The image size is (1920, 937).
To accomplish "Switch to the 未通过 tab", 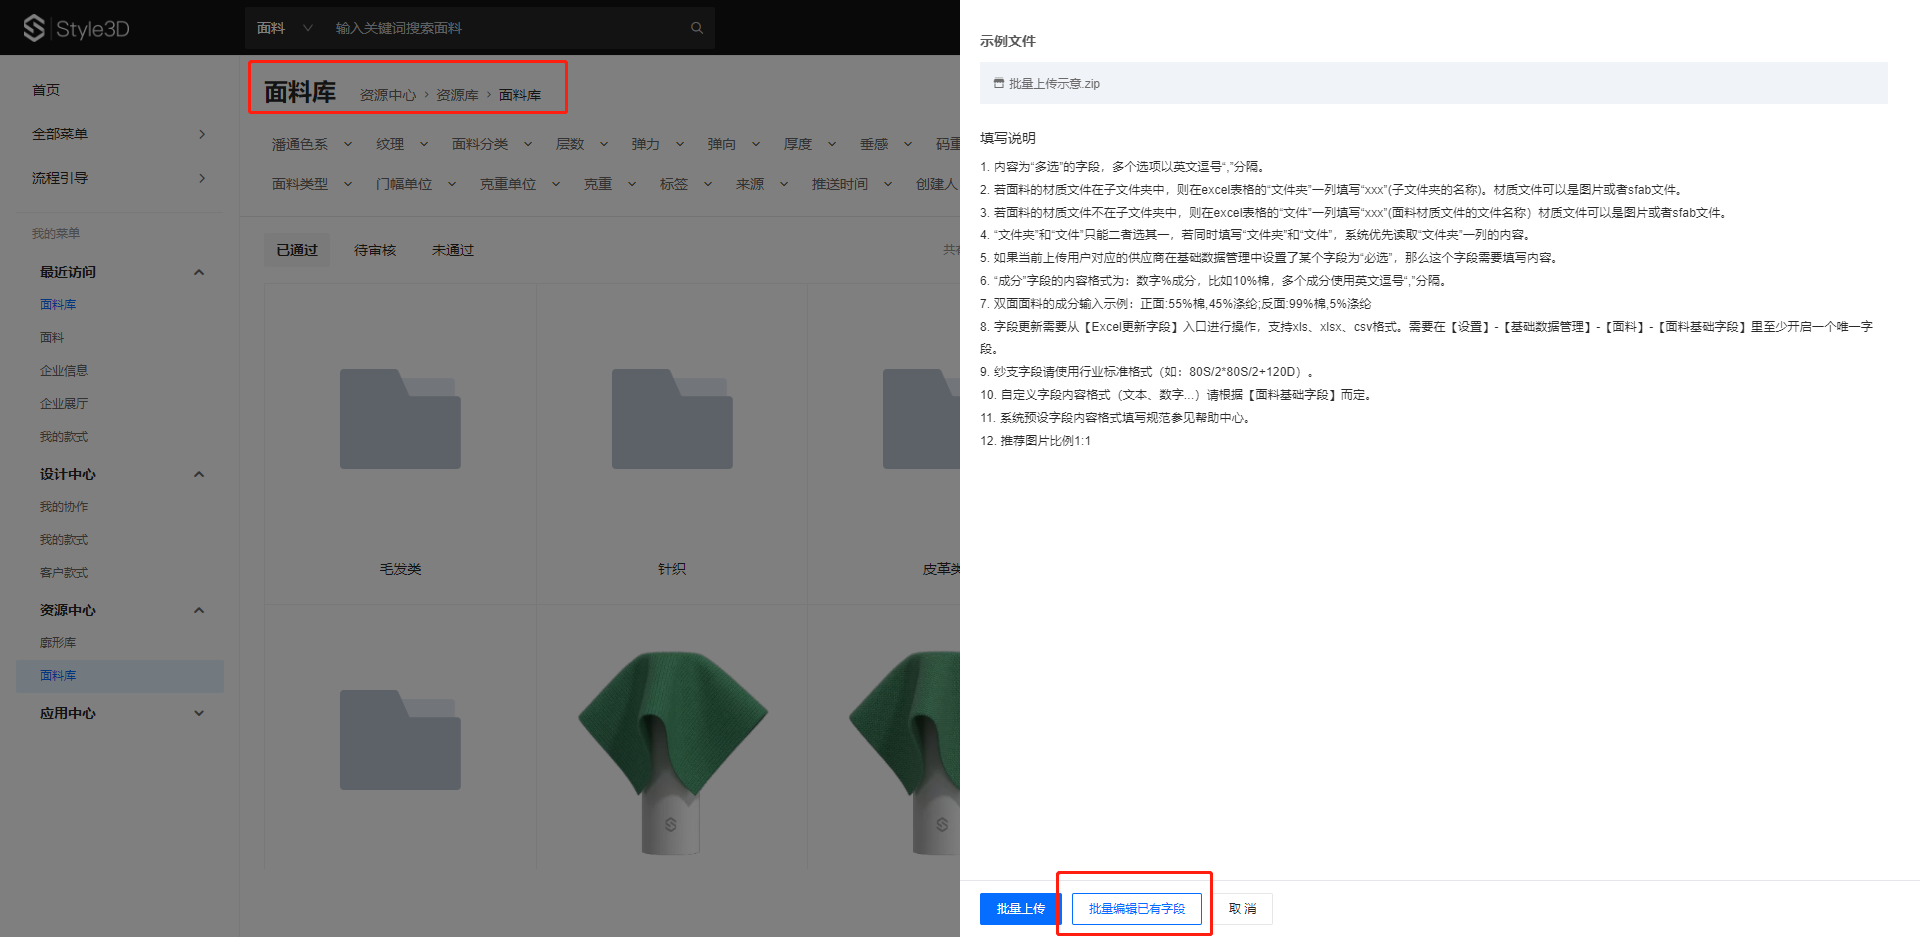I will click(x=453, y=250).
